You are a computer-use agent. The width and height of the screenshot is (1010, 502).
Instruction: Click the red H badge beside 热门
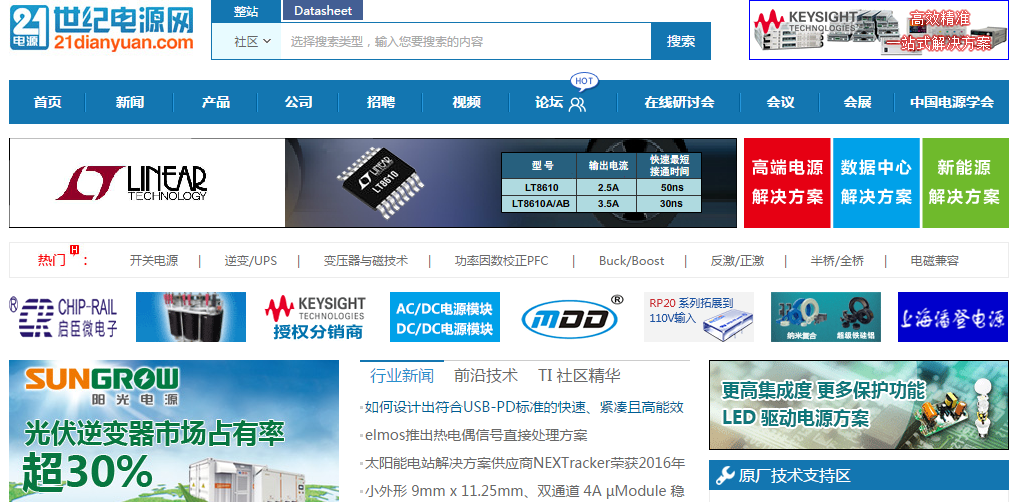coord(74,249)
